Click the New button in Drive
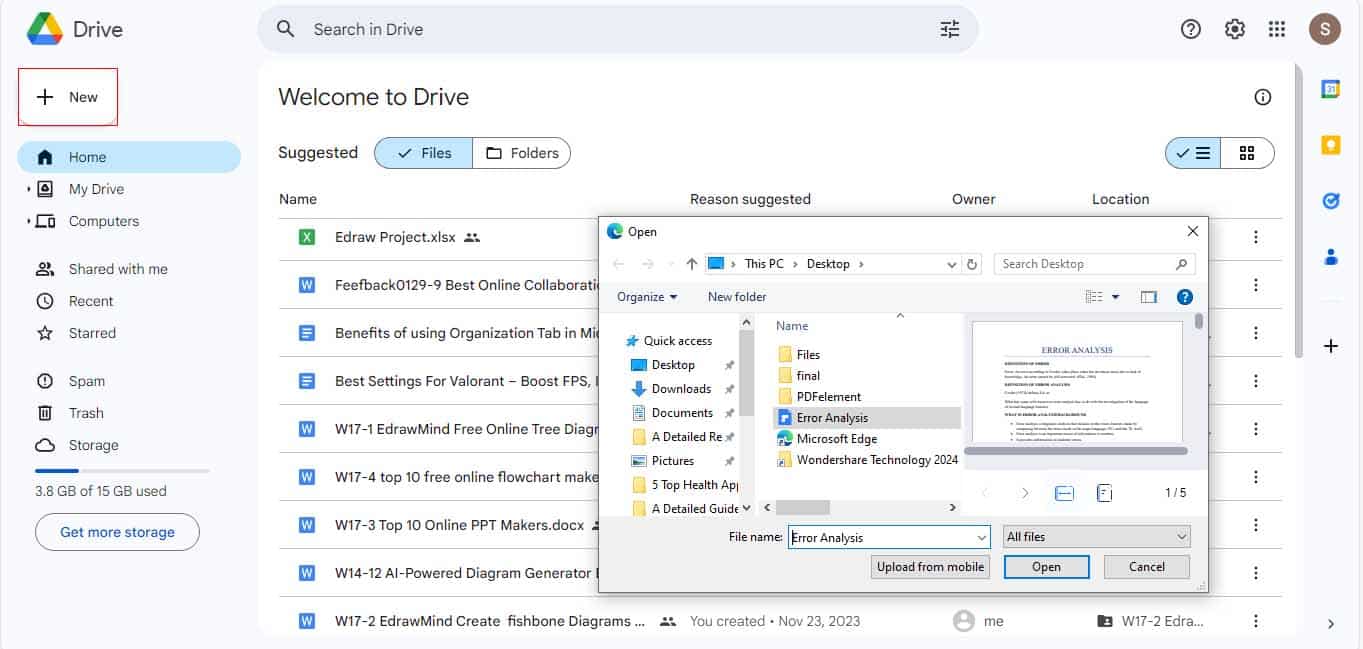1363x649 pixels. click(x=68, y=97)
